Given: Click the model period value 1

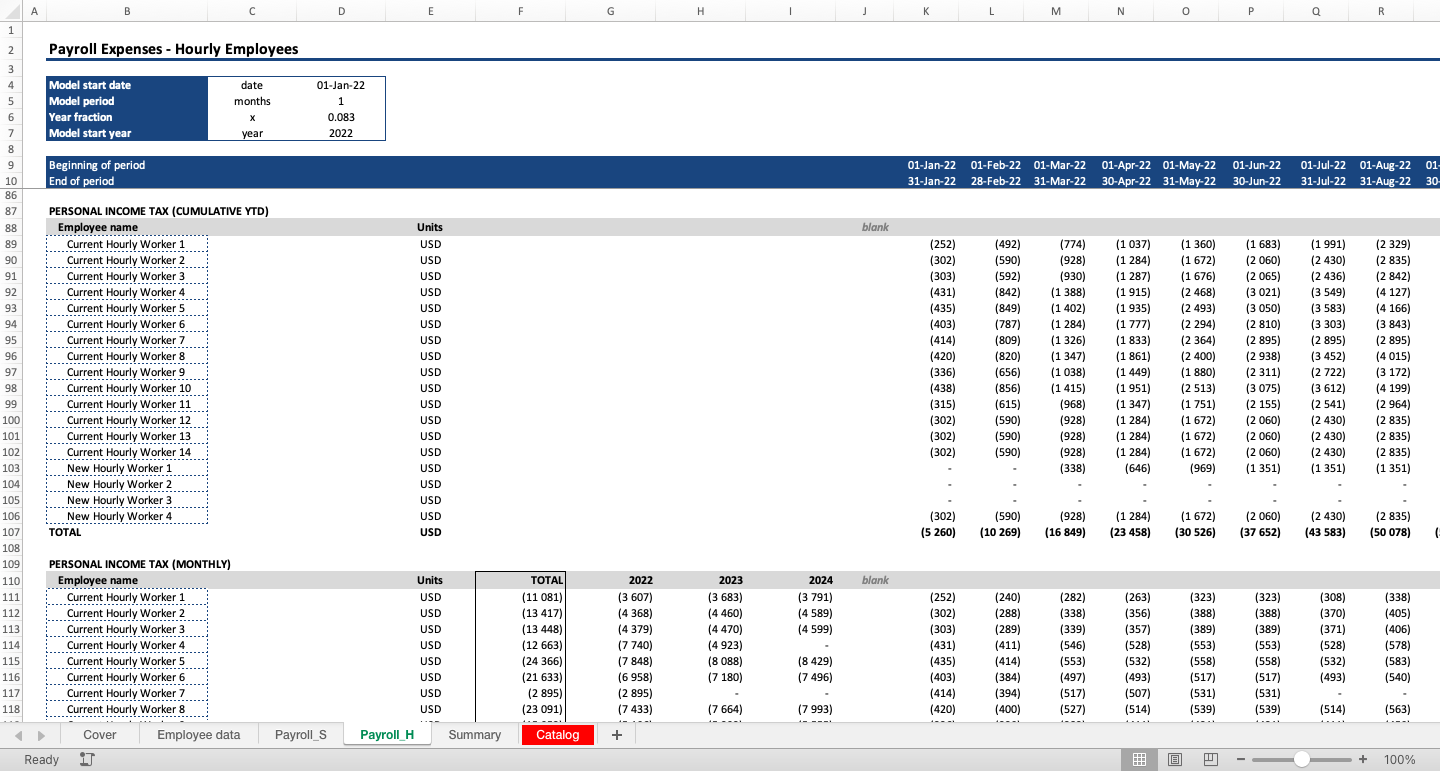Looking at the screenshot, I should coord(341,101).
